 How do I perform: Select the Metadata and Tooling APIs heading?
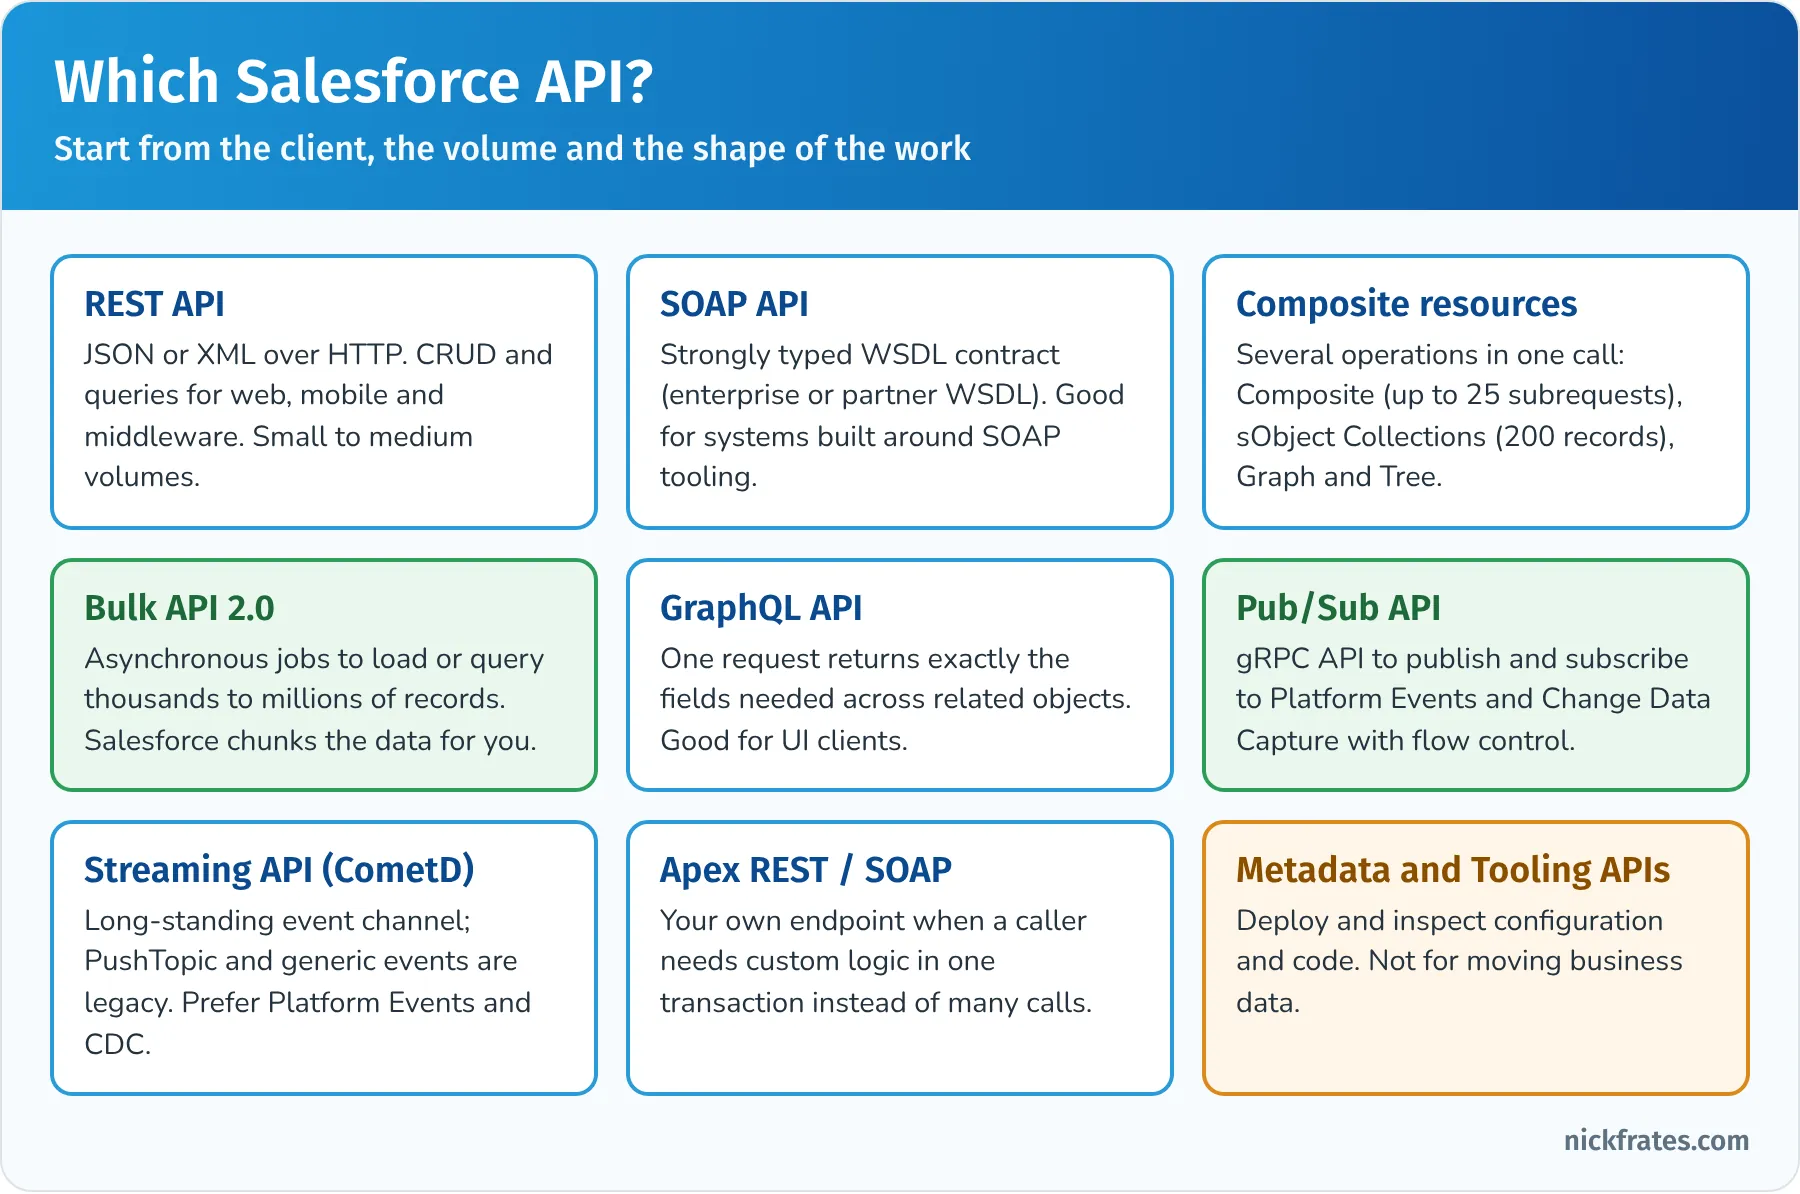(x=1453, y=869)
